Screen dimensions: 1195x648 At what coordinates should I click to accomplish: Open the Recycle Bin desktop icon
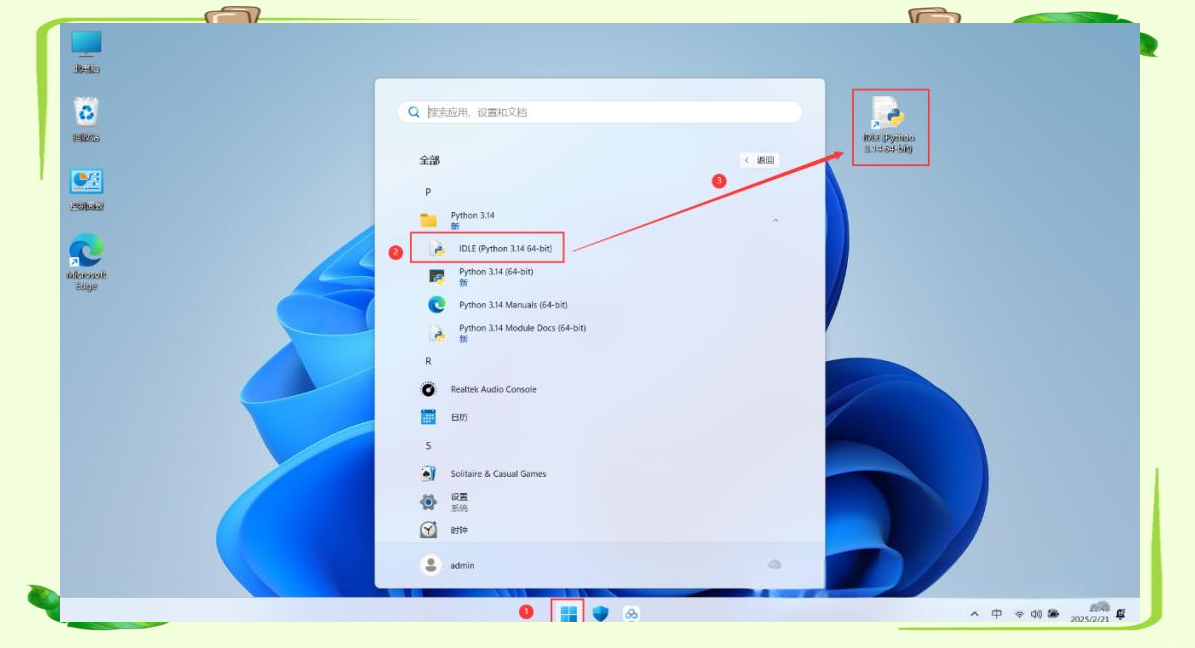(x=86, y=120)
